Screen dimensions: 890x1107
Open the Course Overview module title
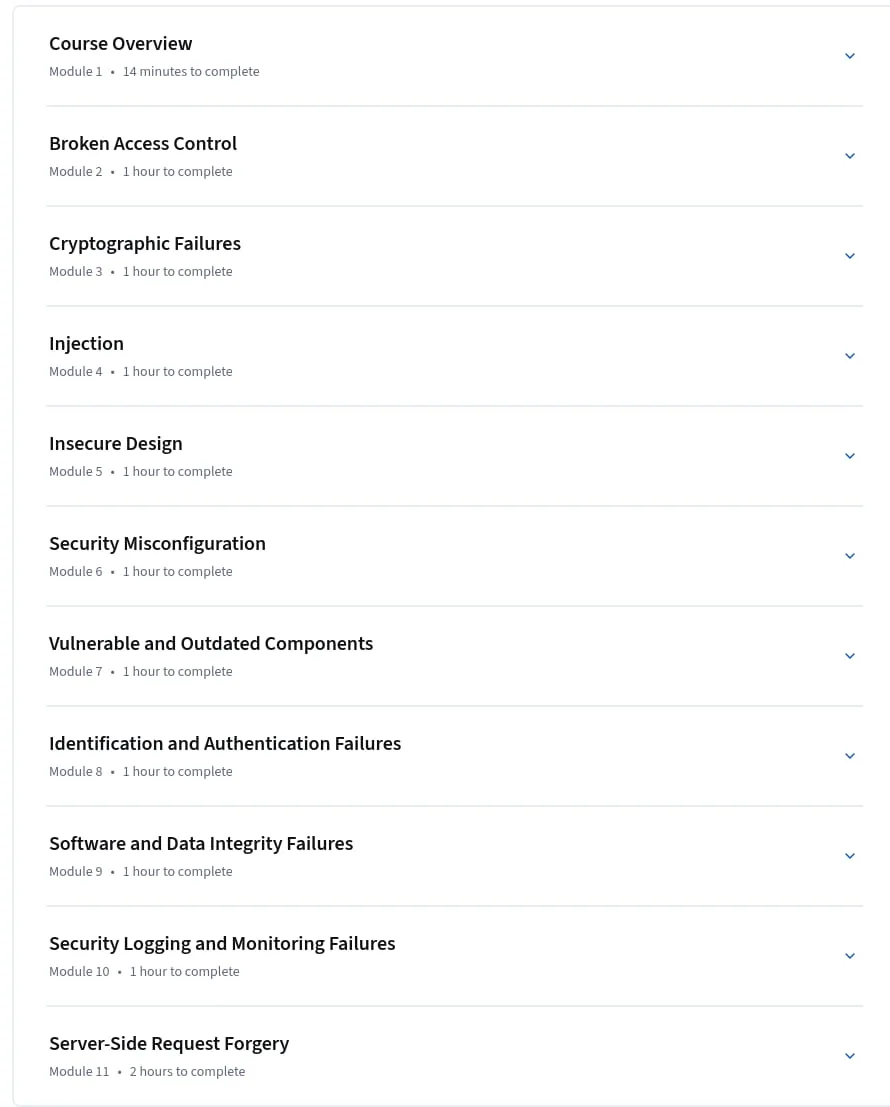pyautogui.click(x=121, y=44)
